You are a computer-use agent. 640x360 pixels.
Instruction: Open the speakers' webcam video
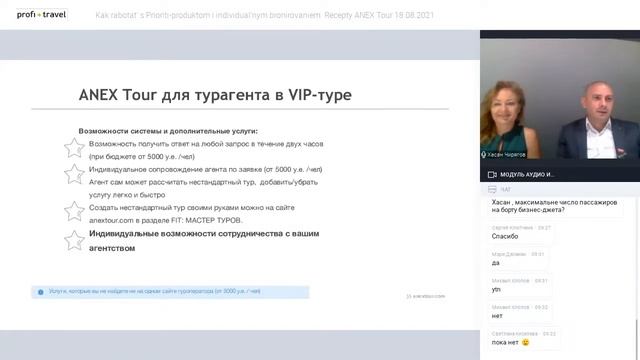tap(560, 98)
